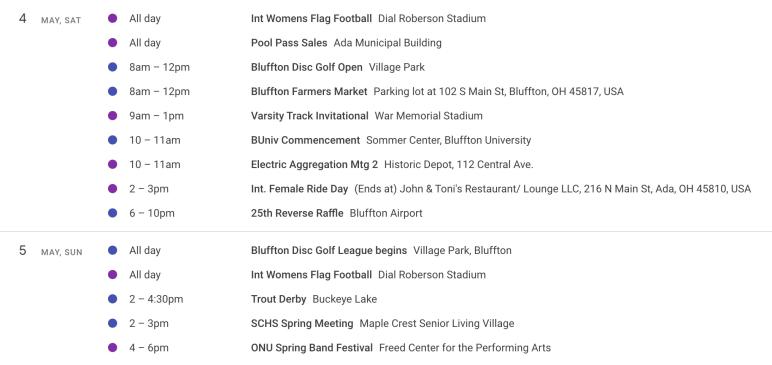772x365 pixels.
Task: Click the blue dot beside Trout Derby
Action: [113, 299]
